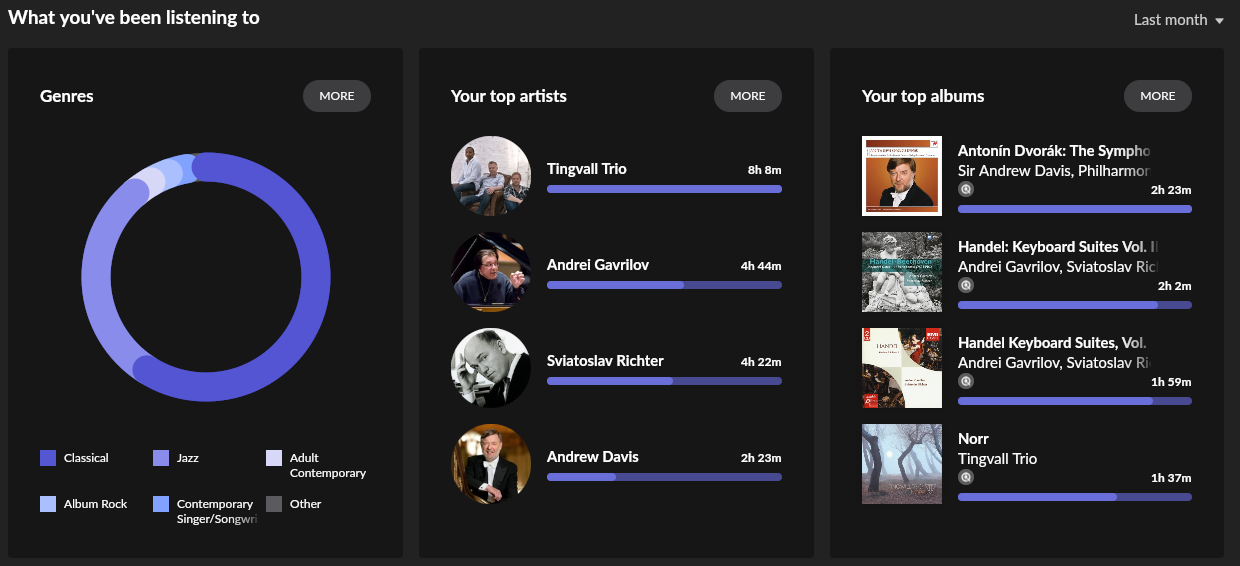Viewport: 1240px width, 566px height.
Task: Click MORE button in top albums panel
Action: click(1158, 96)
